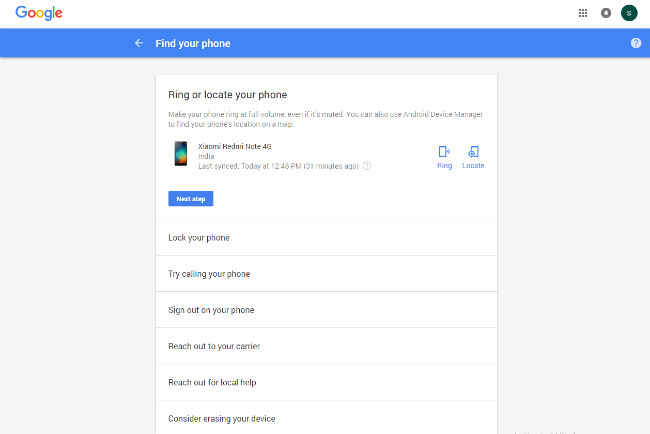Expand Reach out for local help
Viewport: 650px width, 434px height.
click(326, 382)
